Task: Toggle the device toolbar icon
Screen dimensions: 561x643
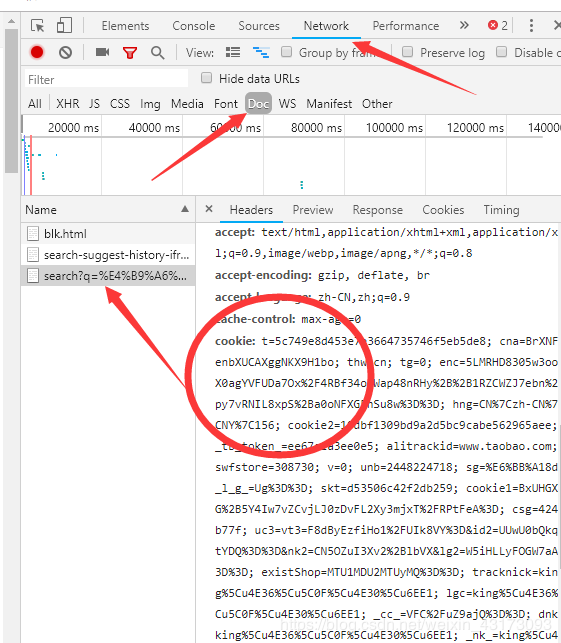Action: (x=64, y=25)
